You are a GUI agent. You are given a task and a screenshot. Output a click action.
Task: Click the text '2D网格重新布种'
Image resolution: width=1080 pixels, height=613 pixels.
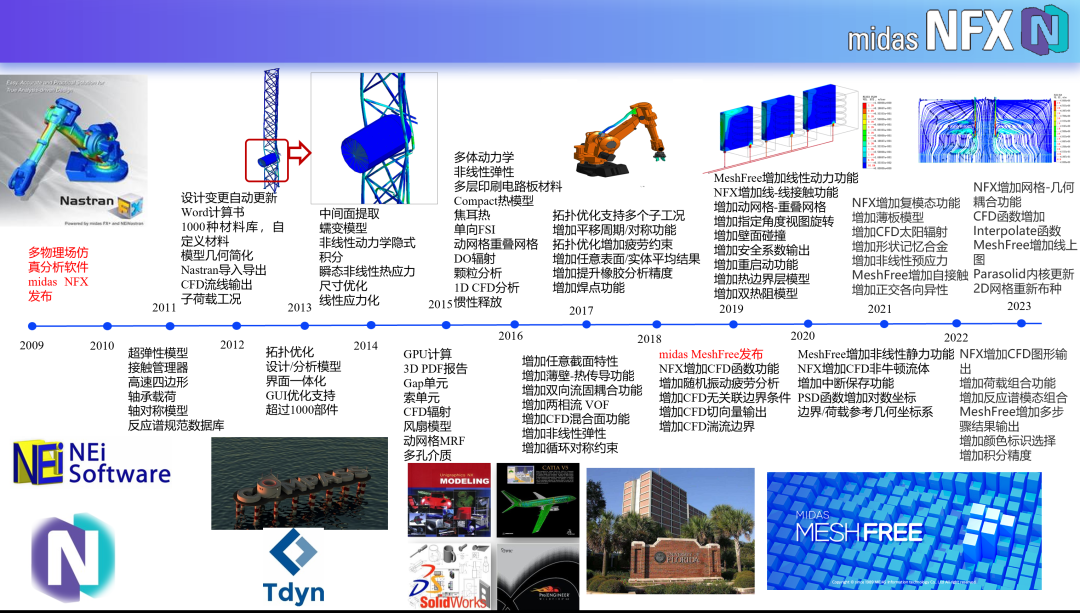coord(1017,289)
